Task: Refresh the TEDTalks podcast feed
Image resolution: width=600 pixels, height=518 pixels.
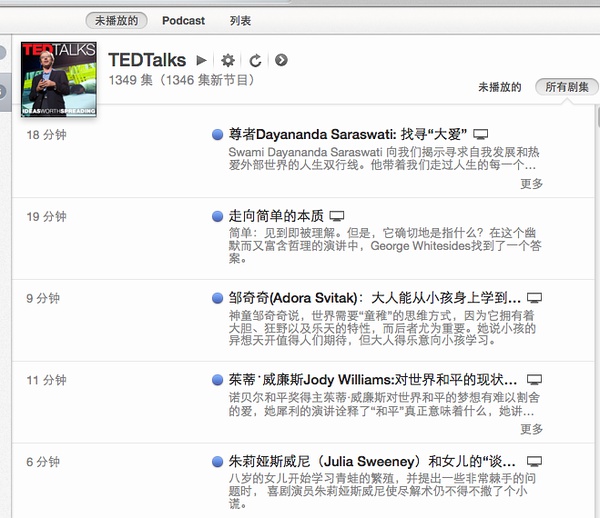Action: [x=255, y=60]
